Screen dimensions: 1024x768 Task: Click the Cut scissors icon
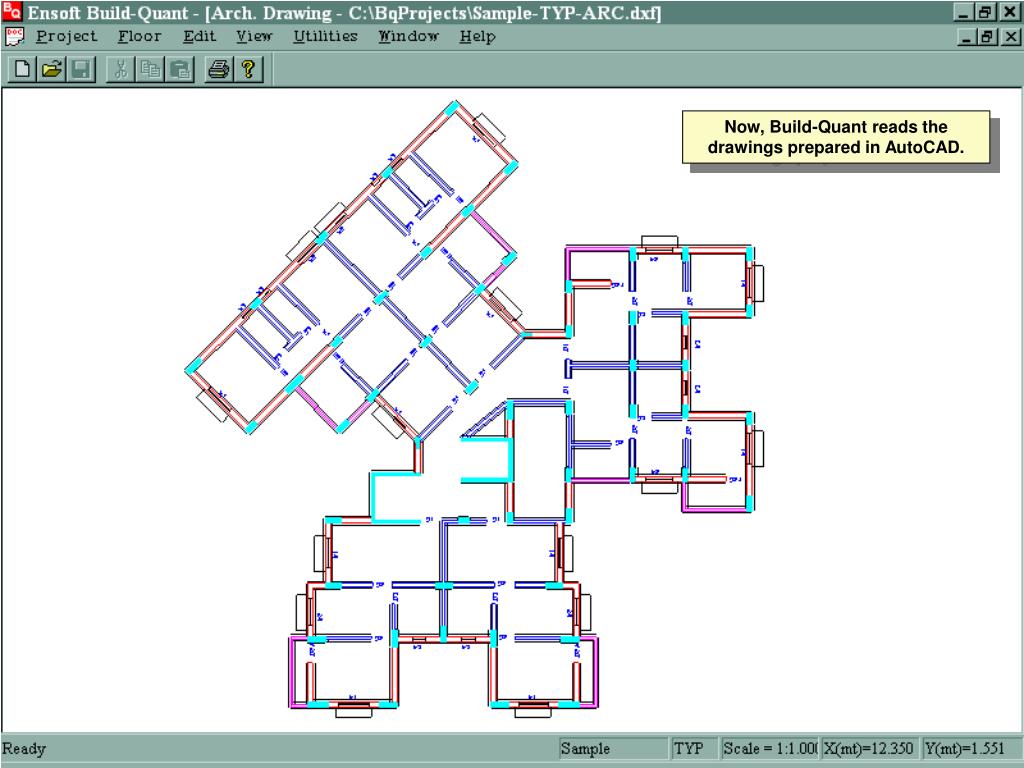pyautogui.click(x=121, y=69)
